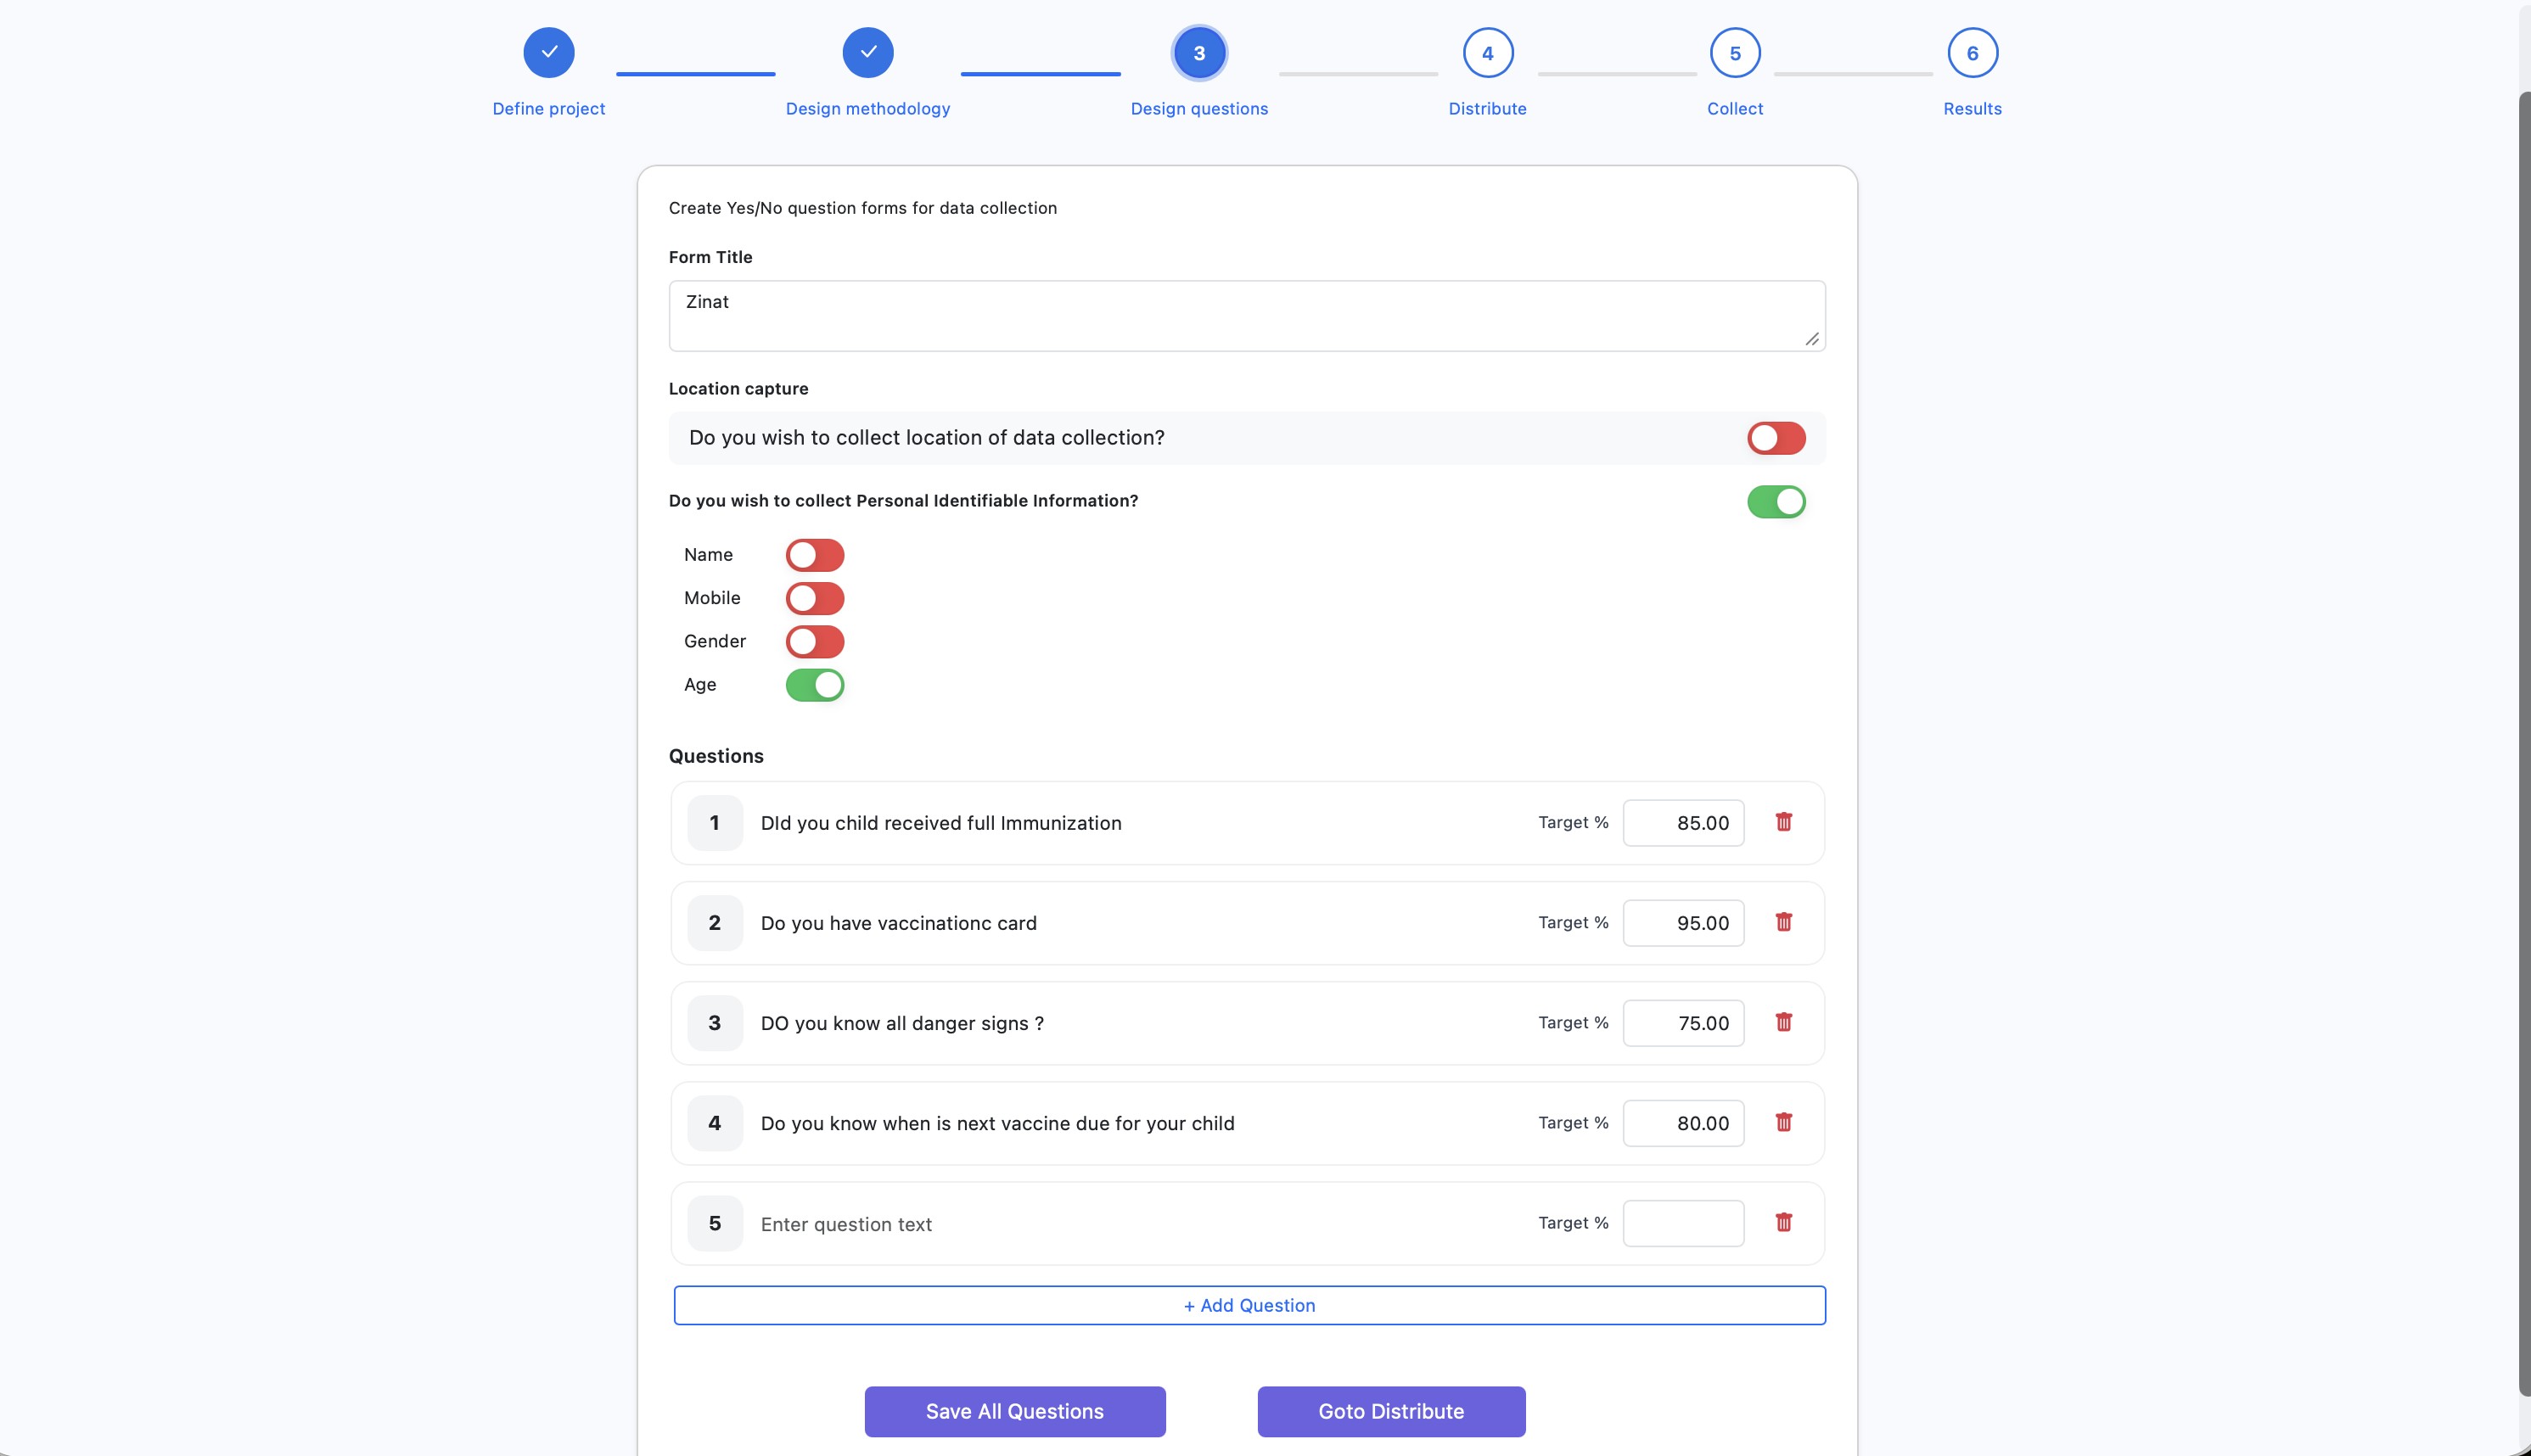Viewport: 2531px width, 1456px height.
Task: Select the step 6 Results circle
Action: pyautogui.click(x=1971, y=52)
